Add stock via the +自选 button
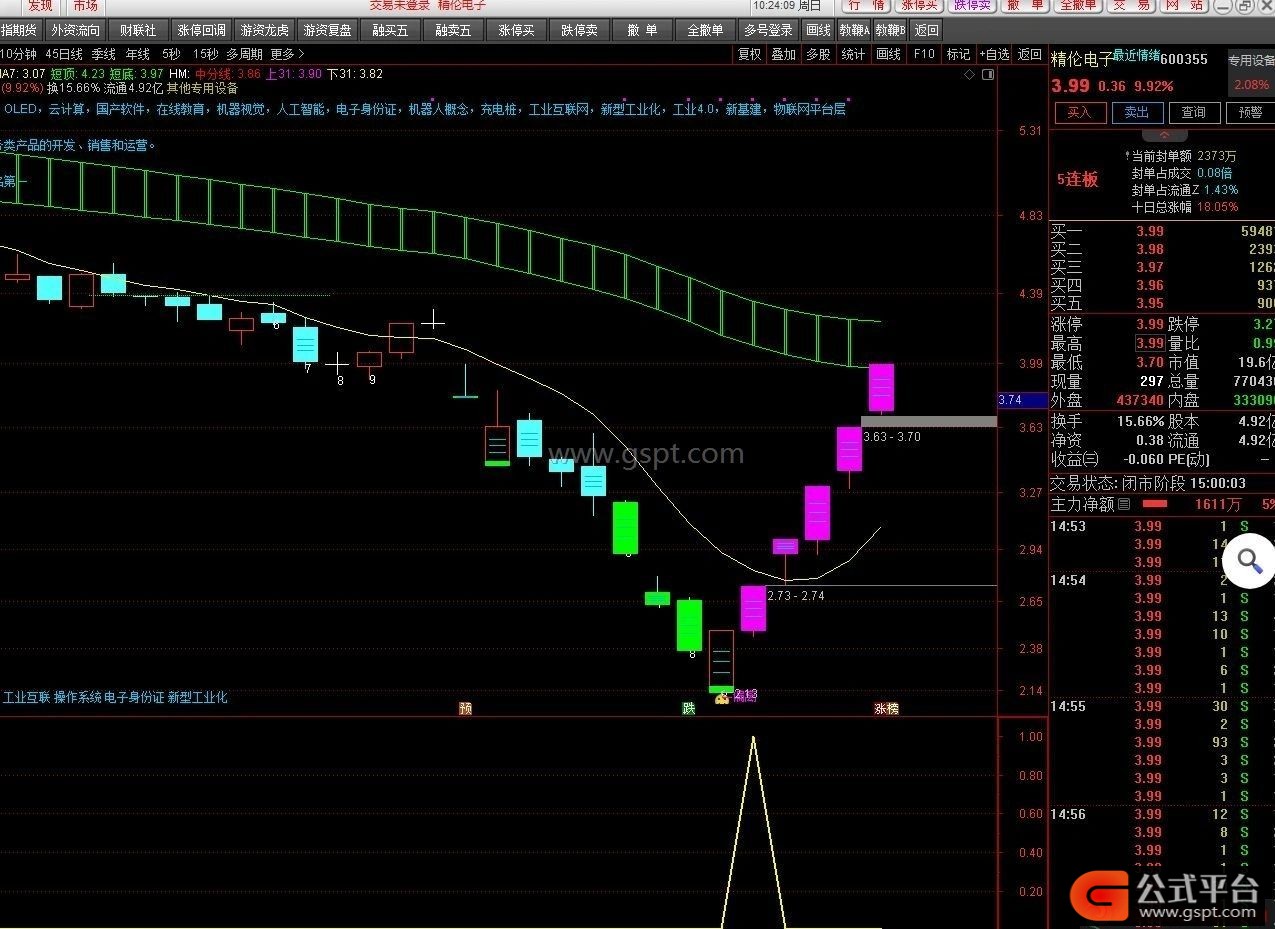Image resolution: width=1275 pixels, height=929 pixels. pos(994,54)
